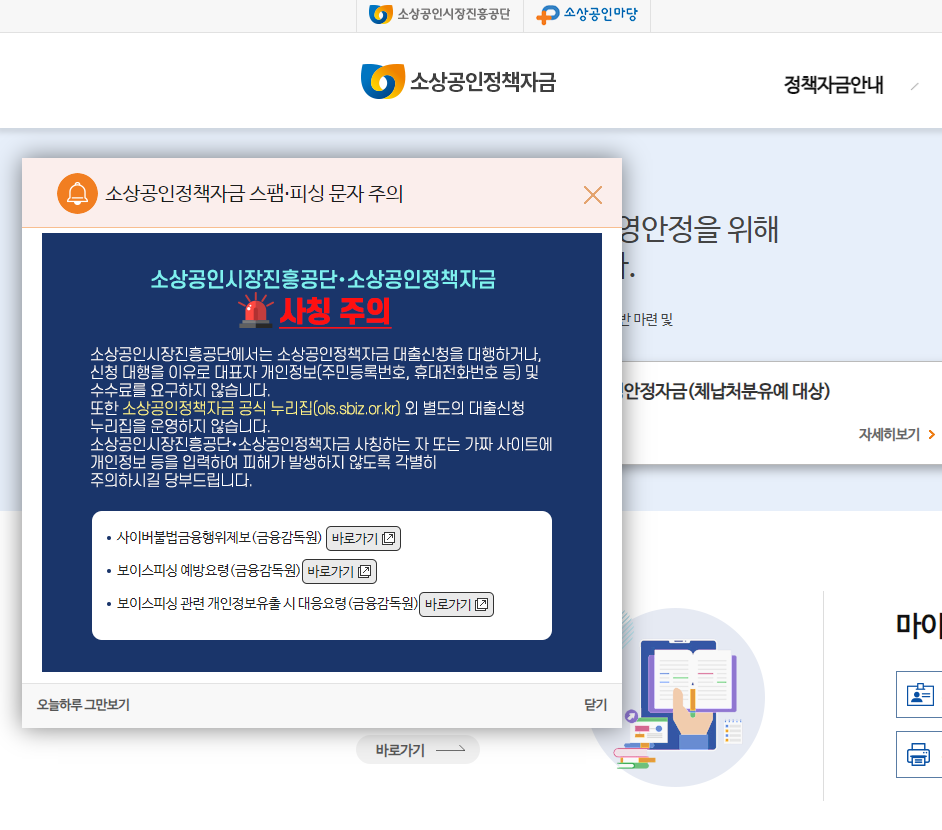Open the 정책자금안내 menu
Screen dimensions: 942x830
pos(833,85)
